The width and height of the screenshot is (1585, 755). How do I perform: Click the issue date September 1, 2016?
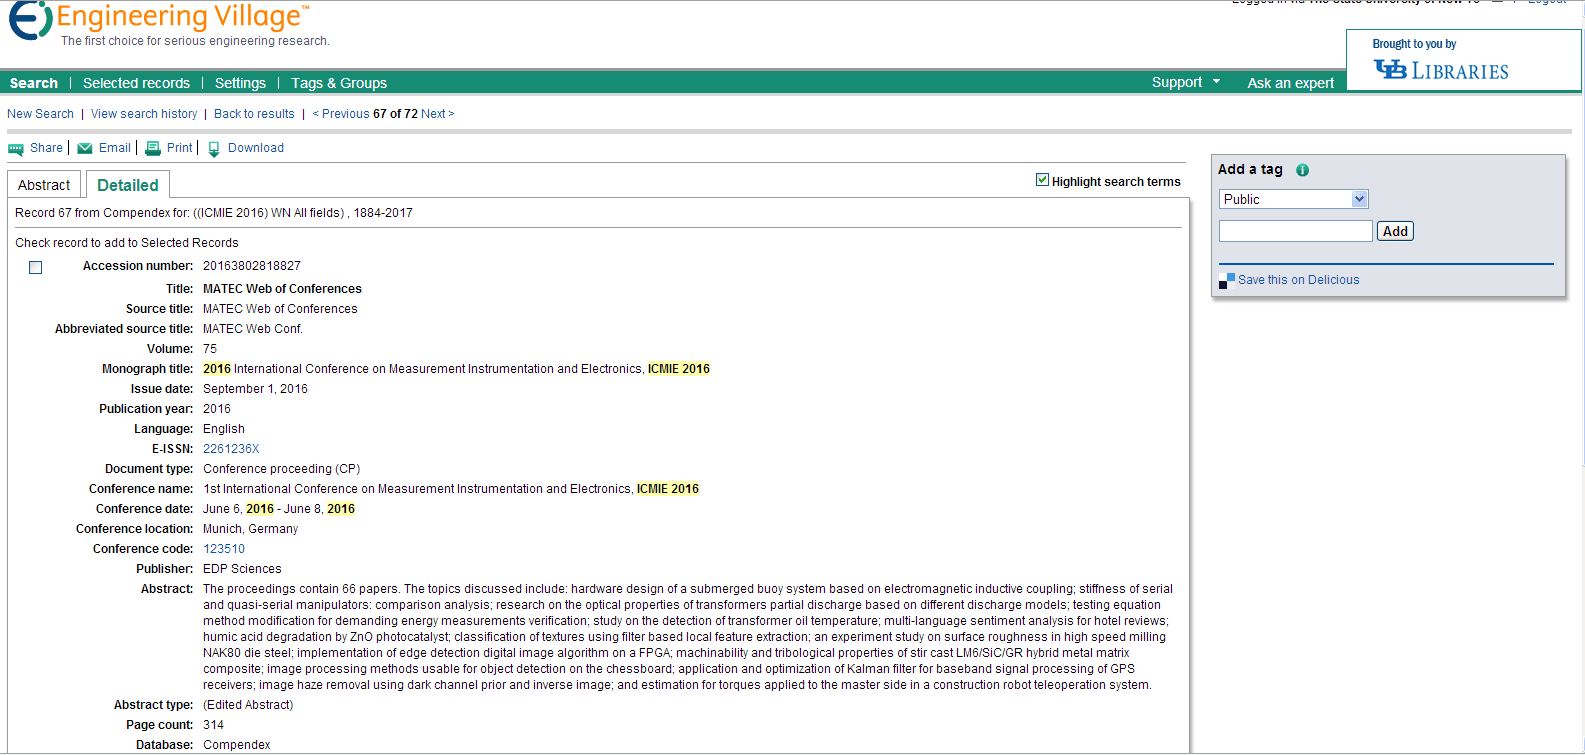click(255, 389)
